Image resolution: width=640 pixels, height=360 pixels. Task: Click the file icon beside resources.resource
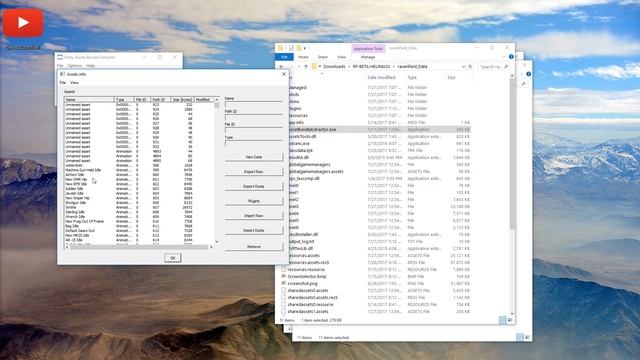pyautogui.click(x=283, y=269)
